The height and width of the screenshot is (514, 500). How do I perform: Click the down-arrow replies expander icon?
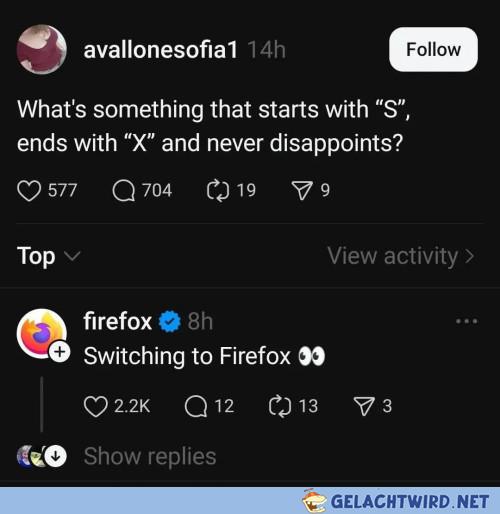click(55, 456)
